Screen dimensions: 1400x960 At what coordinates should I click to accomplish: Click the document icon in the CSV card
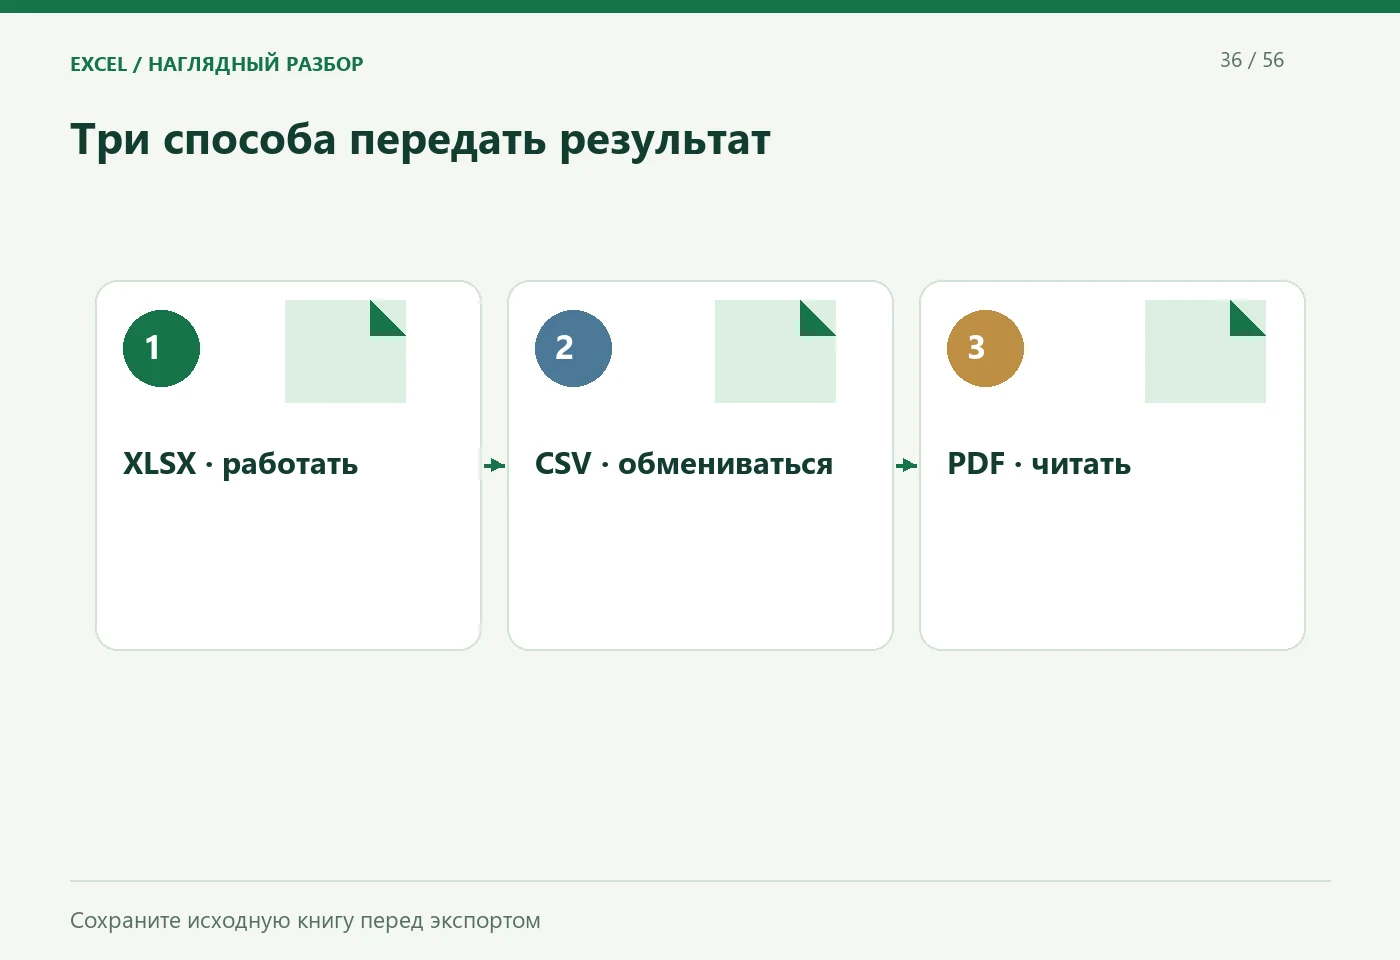point(775,351)
